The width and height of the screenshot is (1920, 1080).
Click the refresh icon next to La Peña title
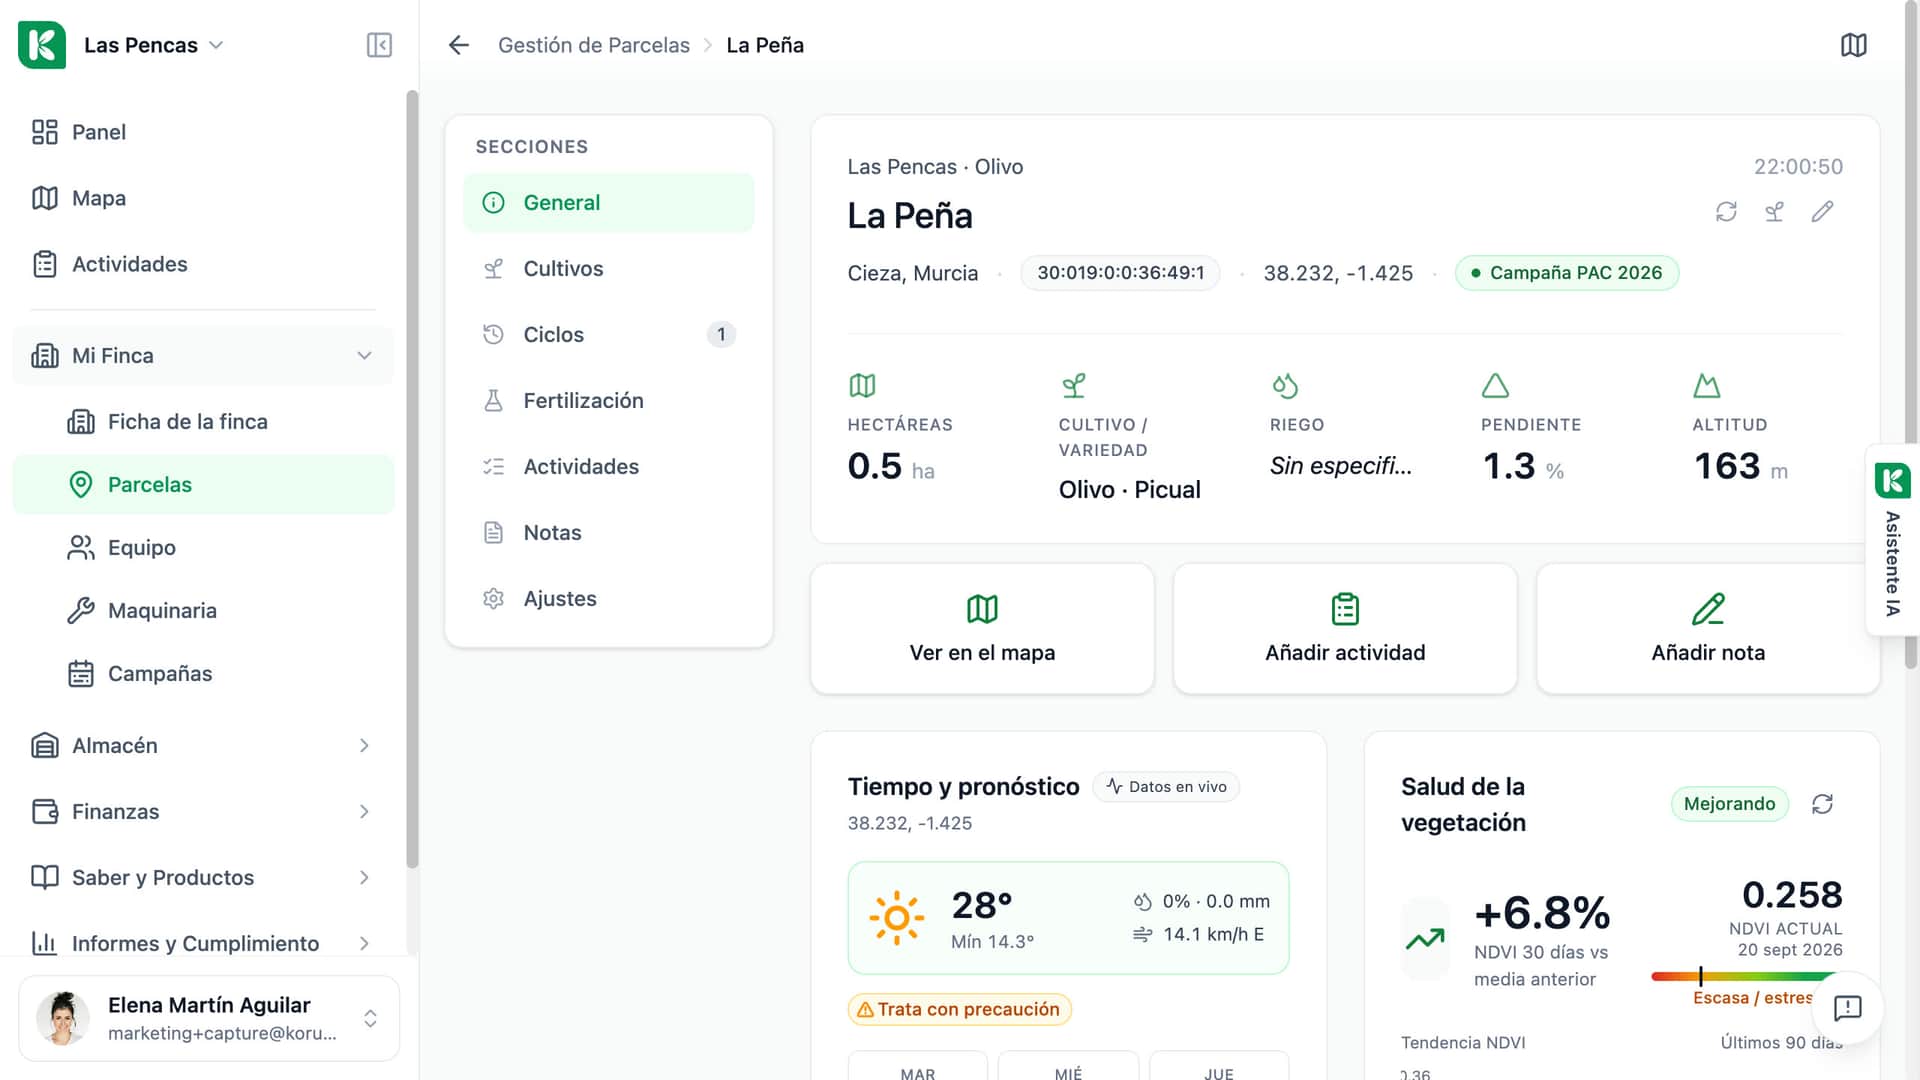tap(1726, 212)
